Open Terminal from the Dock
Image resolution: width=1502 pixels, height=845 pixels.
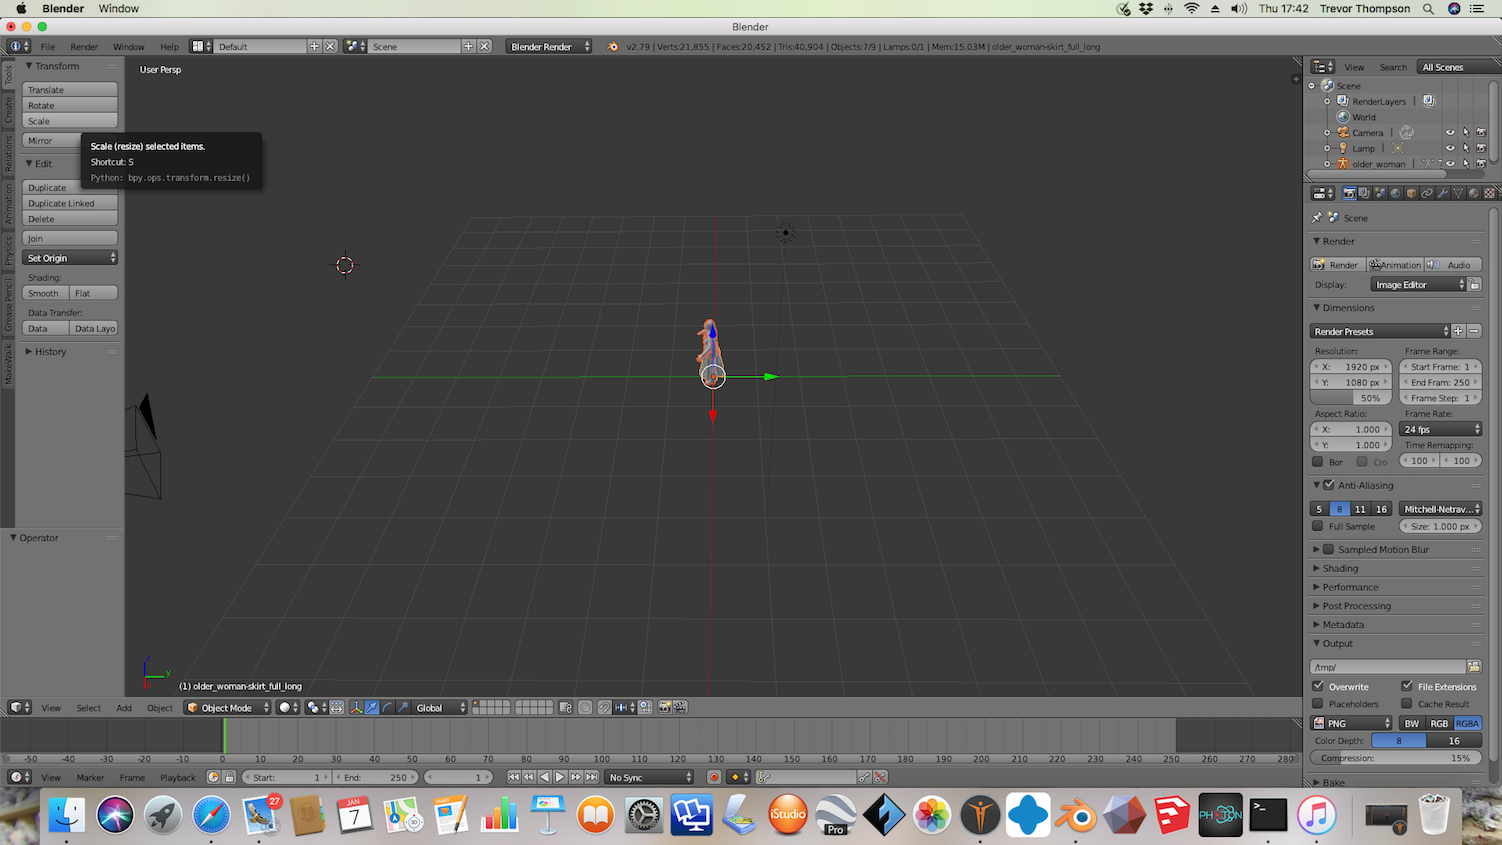[1268, 815]
